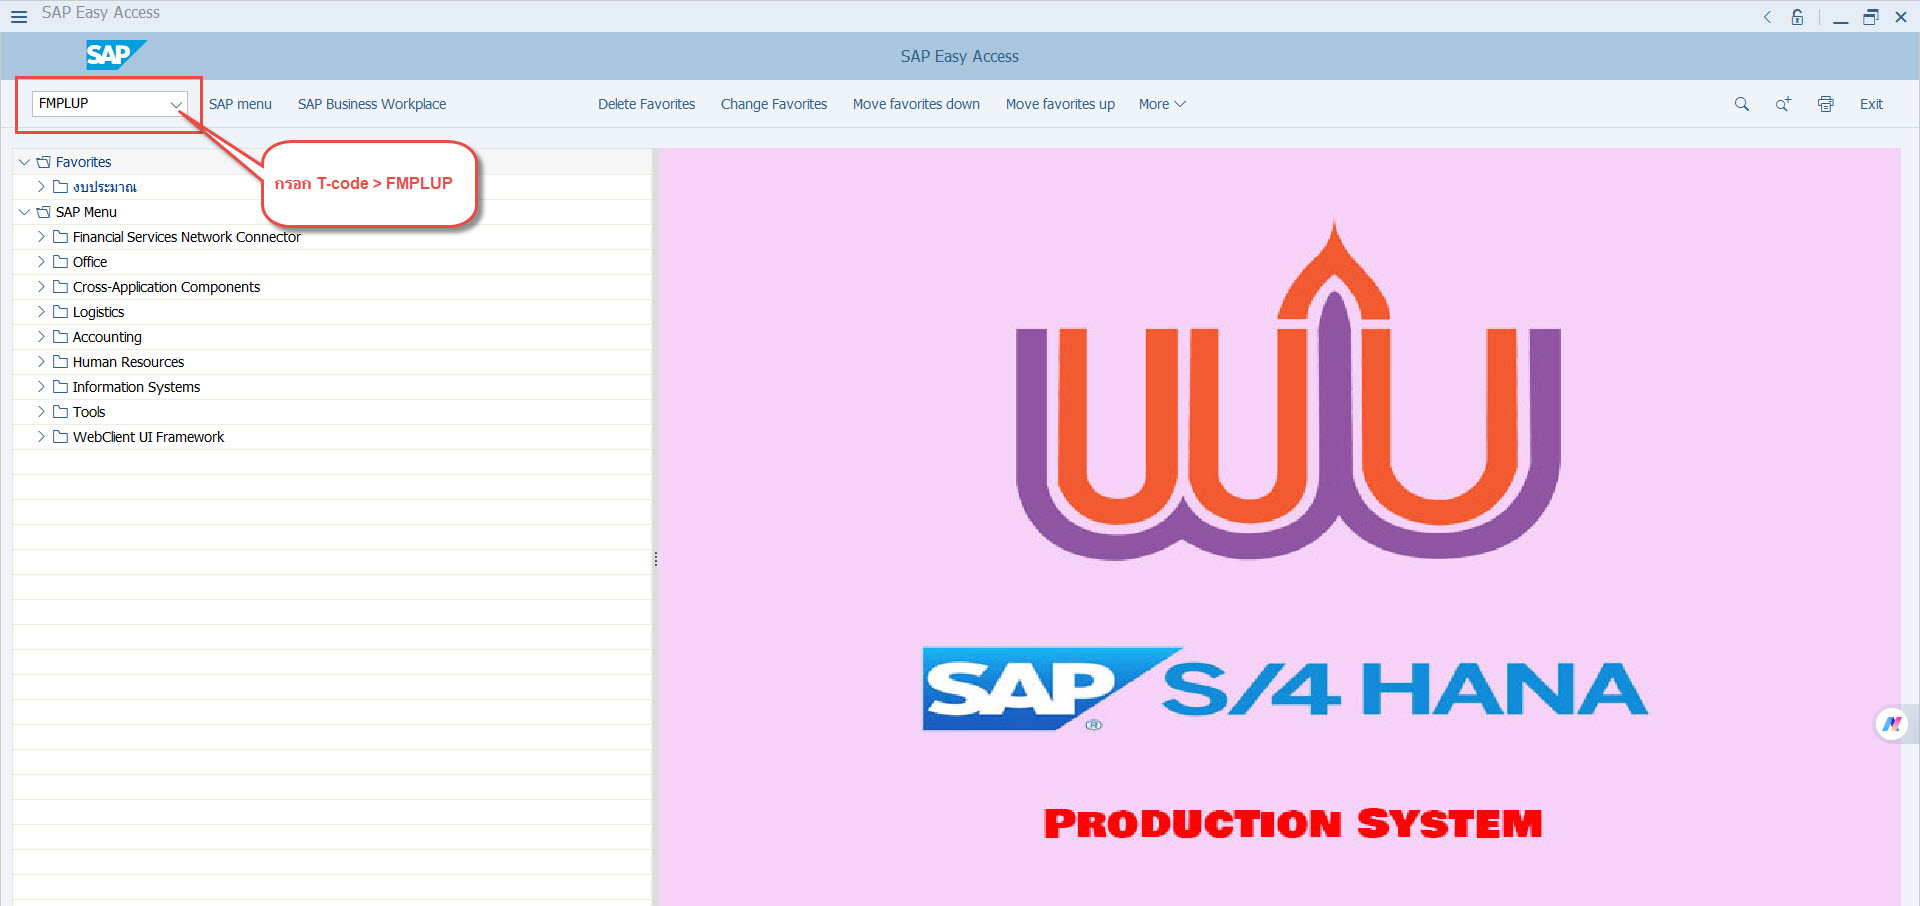
Task: Open the command field history dropdown arrow
Action: click(176, 104)
